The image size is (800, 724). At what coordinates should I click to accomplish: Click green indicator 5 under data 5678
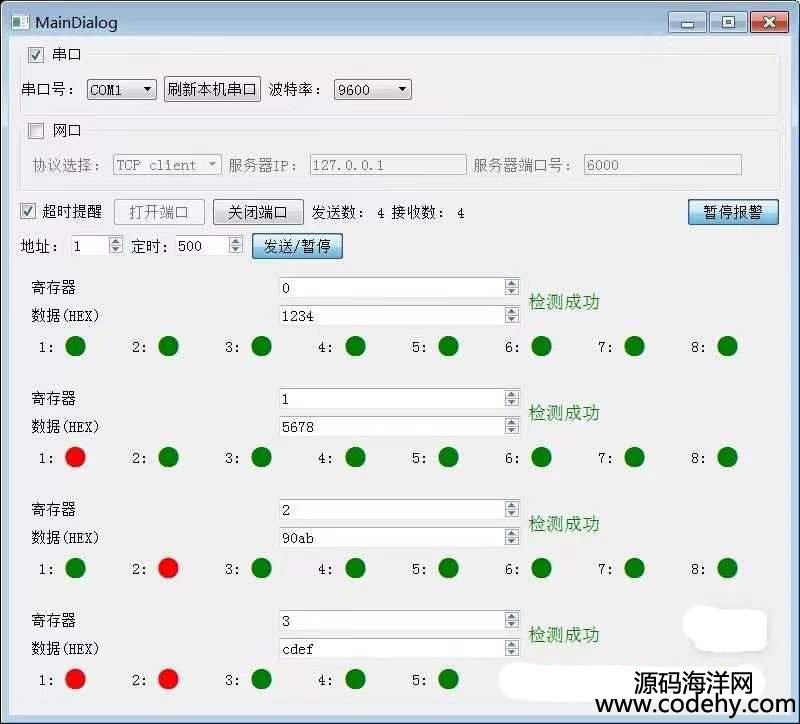[x=448, y=457]
